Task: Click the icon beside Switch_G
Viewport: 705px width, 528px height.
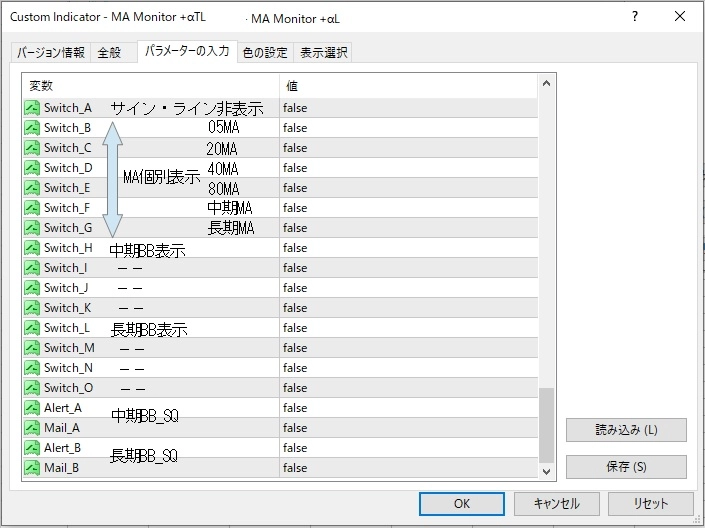Action: (32, 228)
